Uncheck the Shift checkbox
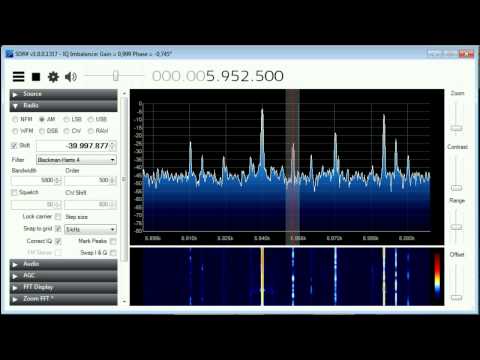Screen dimensions: 480x360 (x=14, y=145)
